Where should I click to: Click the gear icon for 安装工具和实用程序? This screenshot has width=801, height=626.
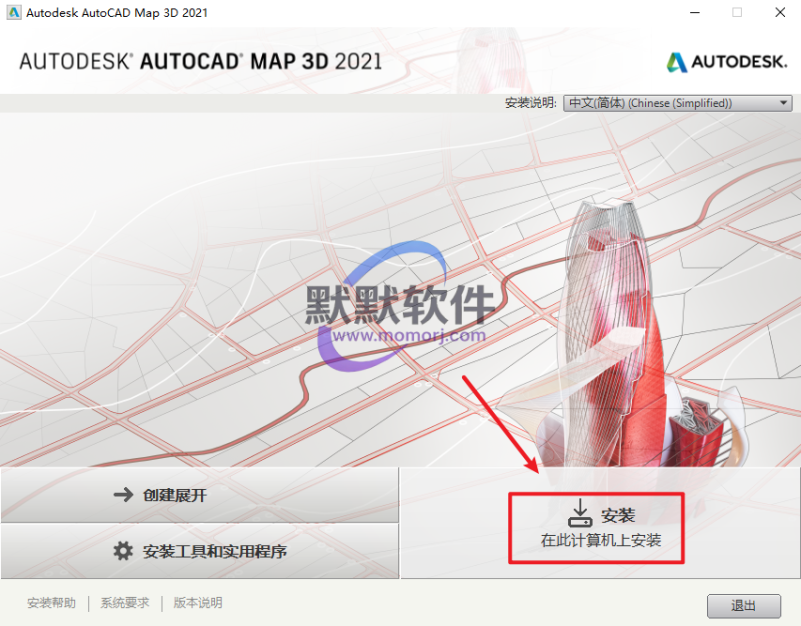pyautogui.click(x=123, y=551)
